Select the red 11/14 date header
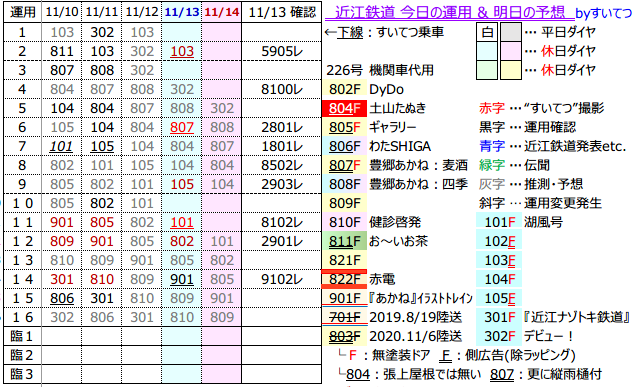Image resolution: width=636 pixels, height=387 pixels. click(221, 12)
